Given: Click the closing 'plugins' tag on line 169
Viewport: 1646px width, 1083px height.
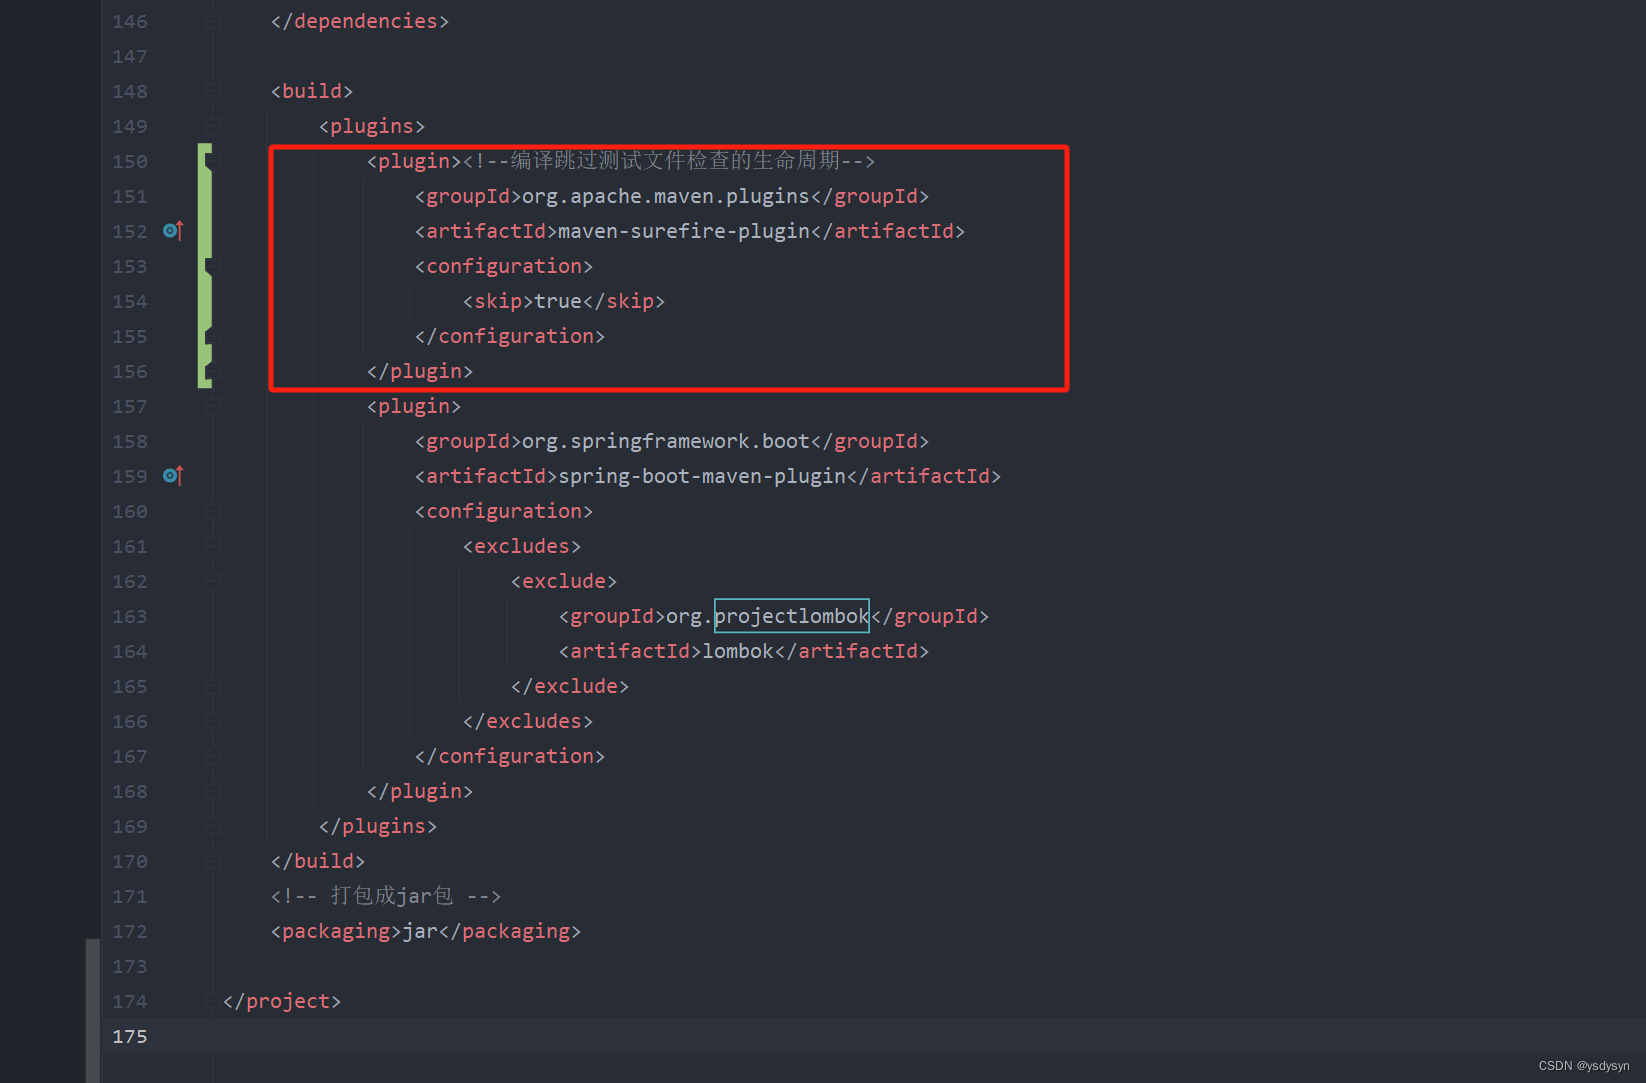Looking at the screenshot, I should point(378,826).
